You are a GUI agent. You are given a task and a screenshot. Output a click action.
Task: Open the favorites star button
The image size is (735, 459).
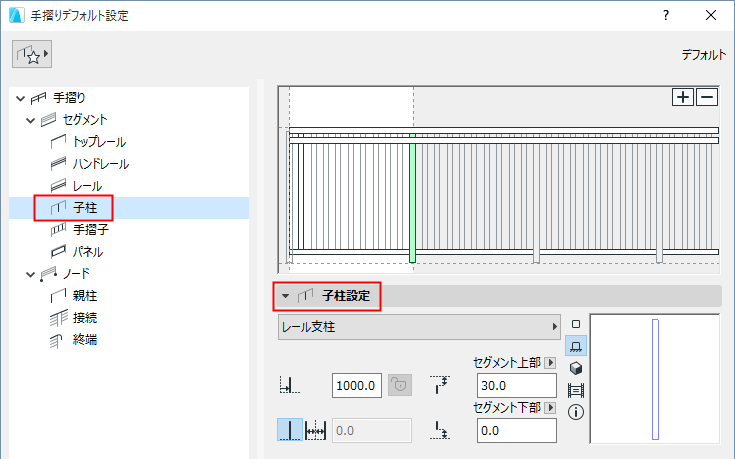point(31,54)
